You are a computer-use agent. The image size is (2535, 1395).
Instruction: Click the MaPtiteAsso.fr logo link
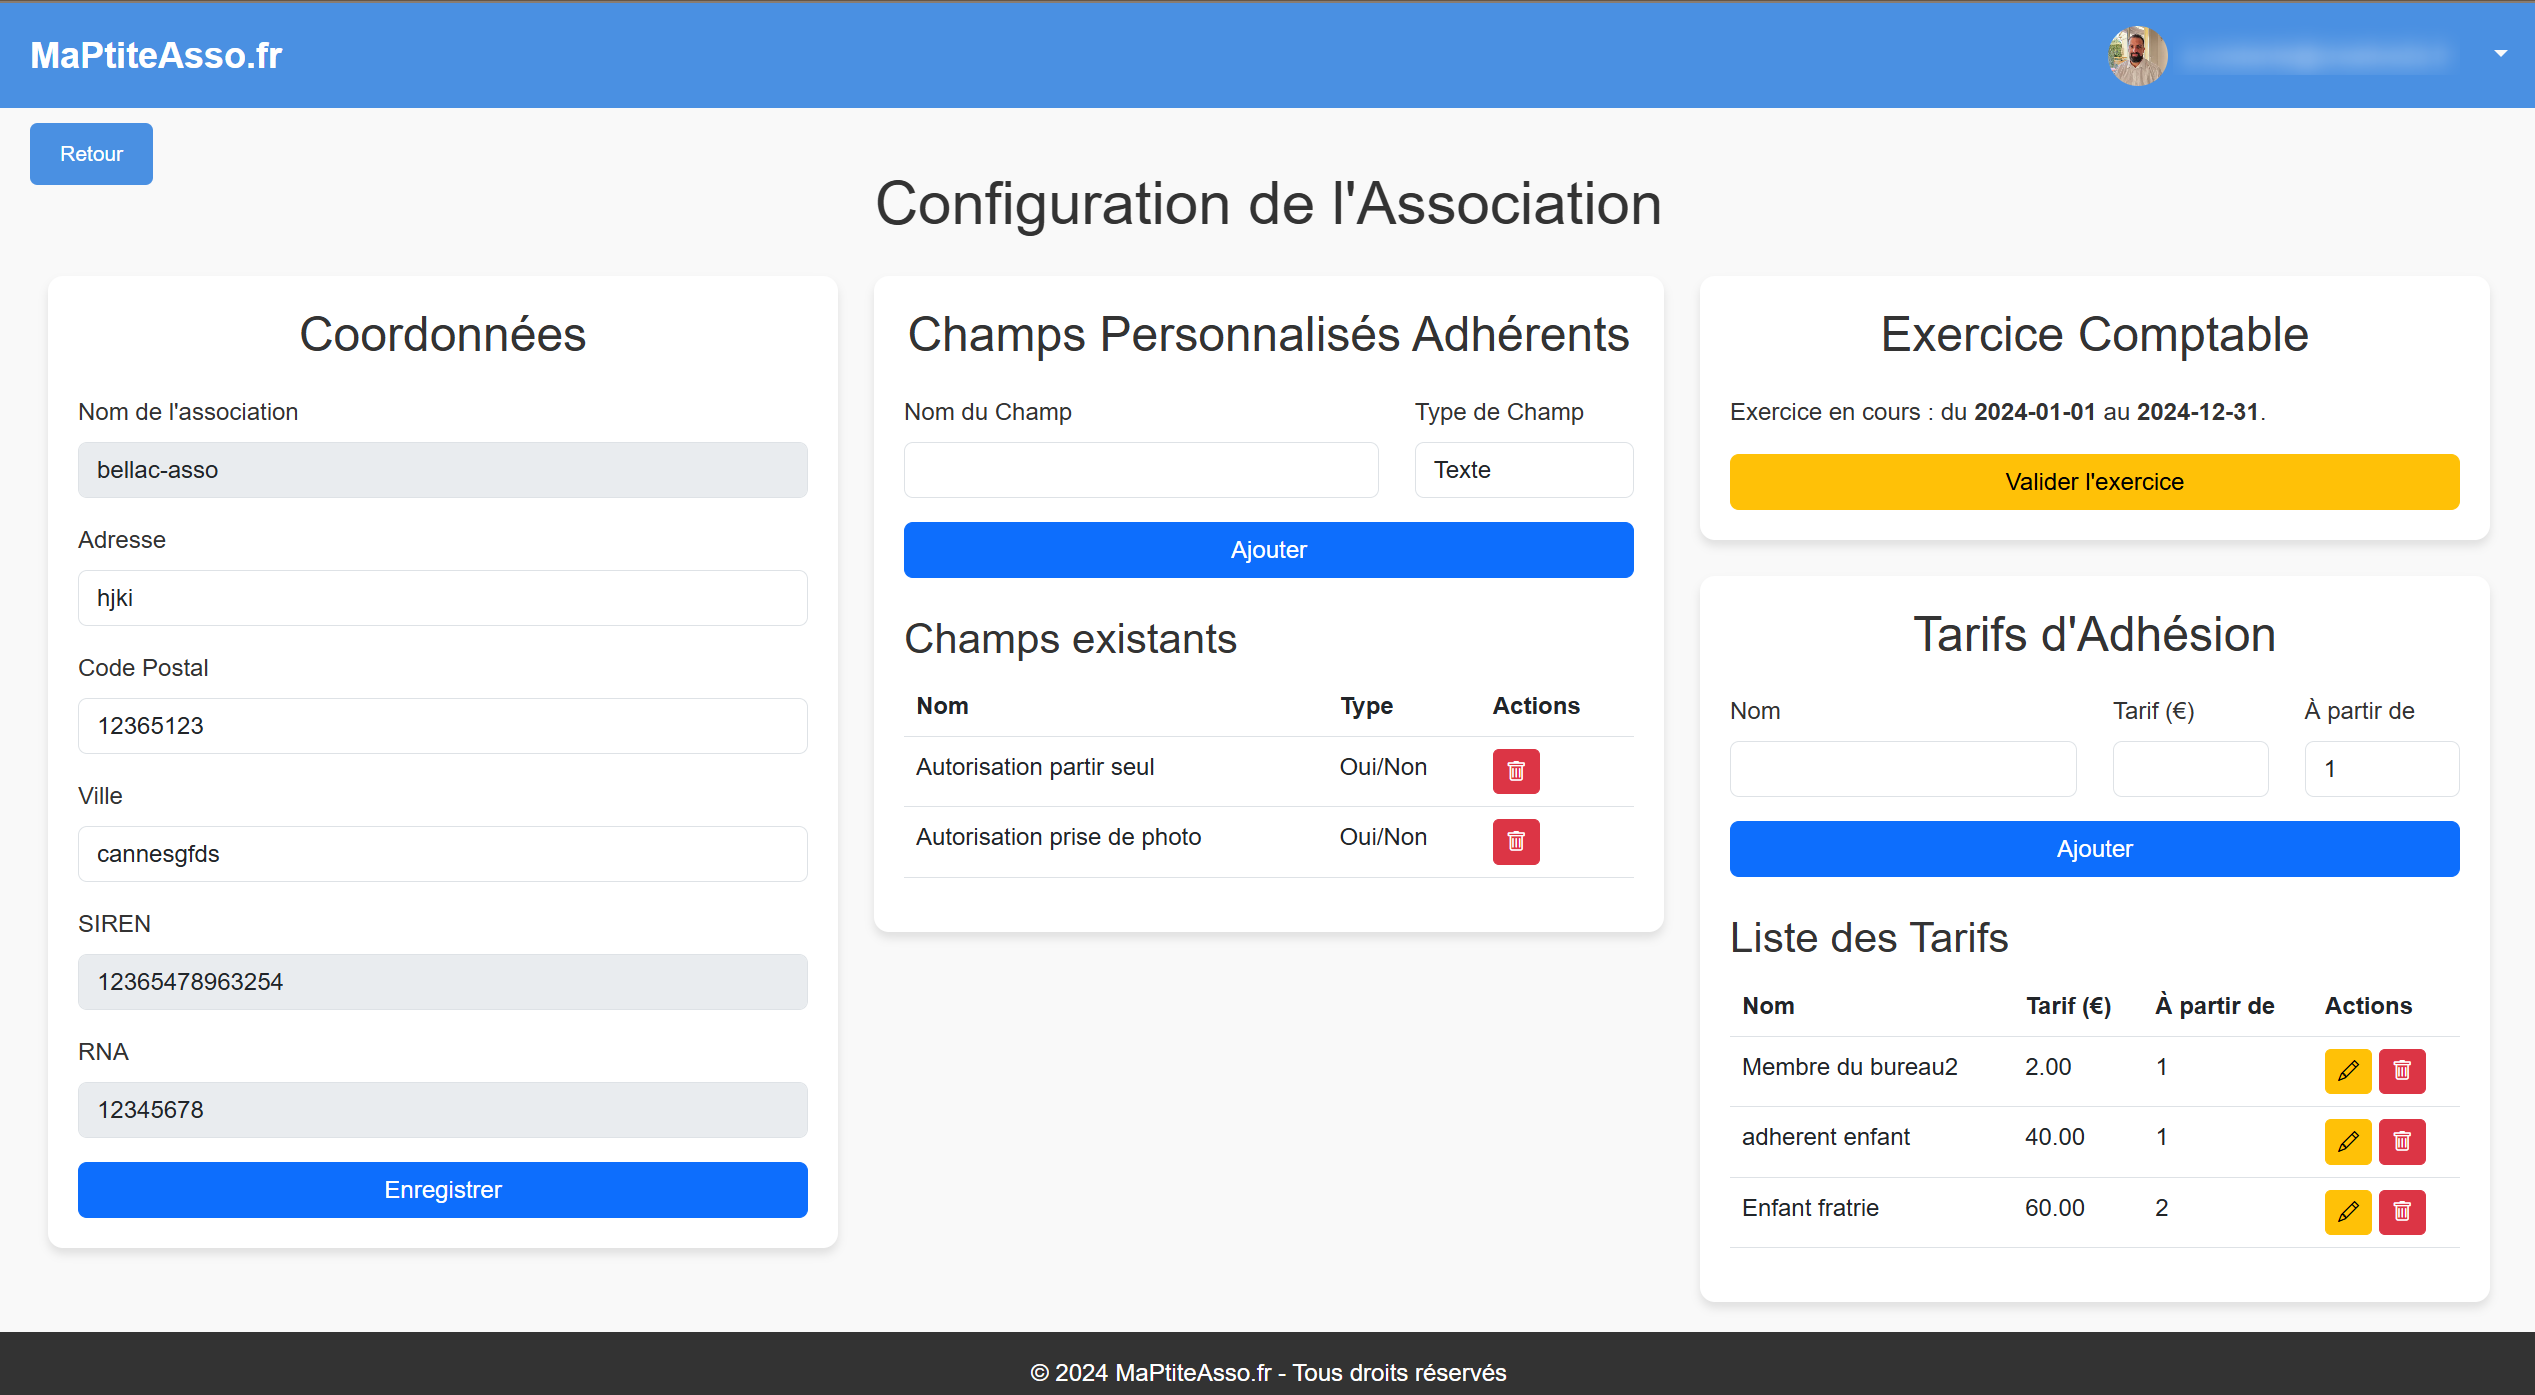[x=156, y=55]
